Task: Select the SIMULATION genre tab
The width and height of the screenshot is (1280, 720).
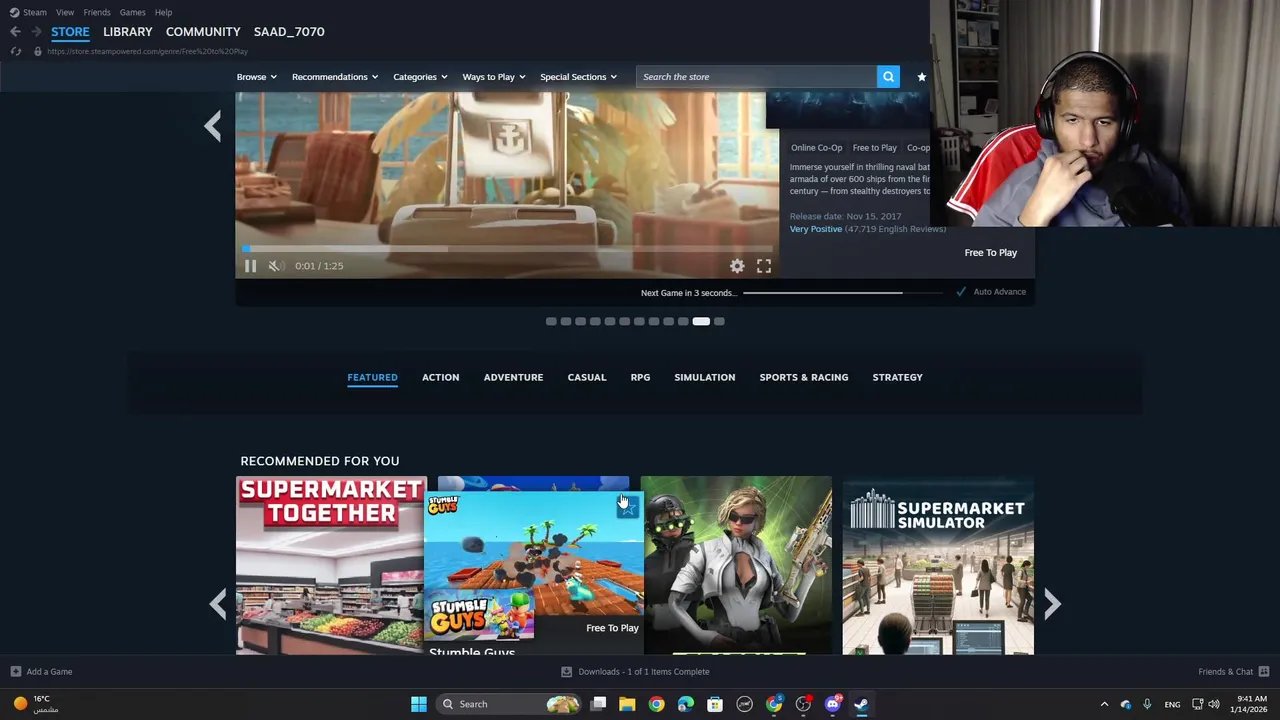Action: coord(705,377)
